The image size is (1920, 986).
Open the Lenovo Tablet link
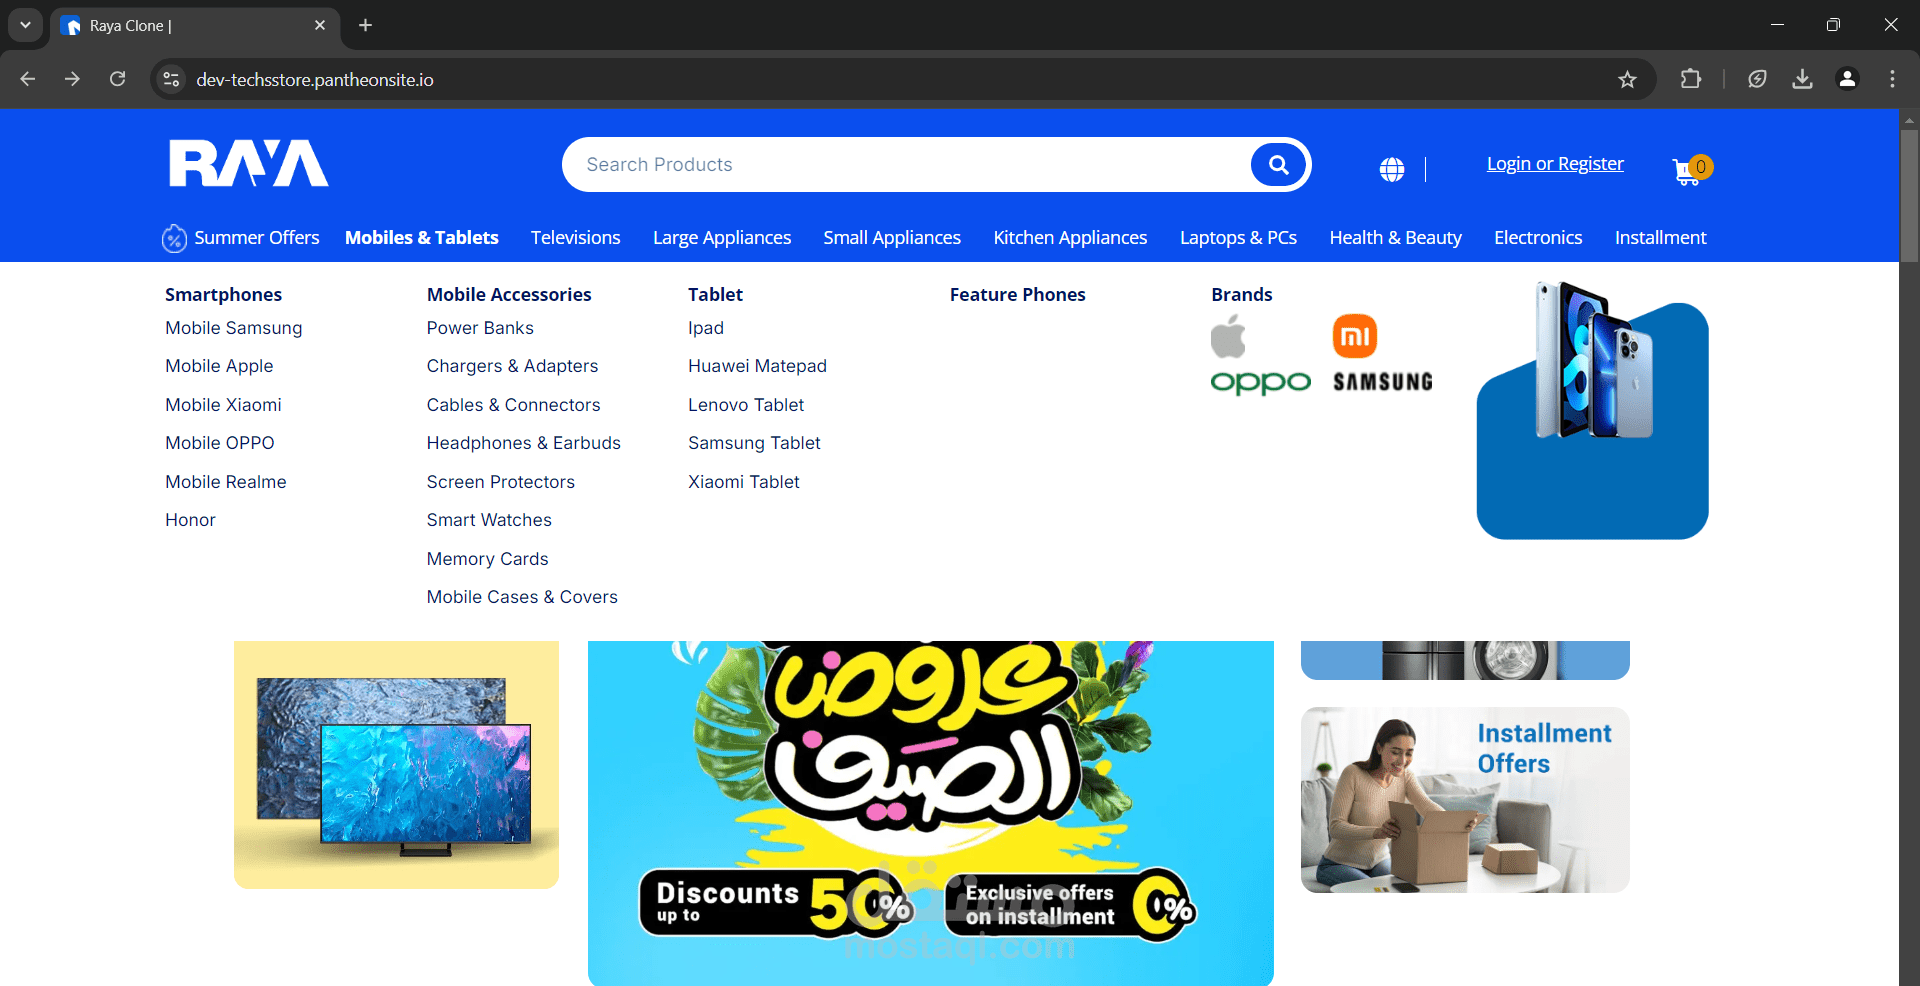[x=746, y=405]
